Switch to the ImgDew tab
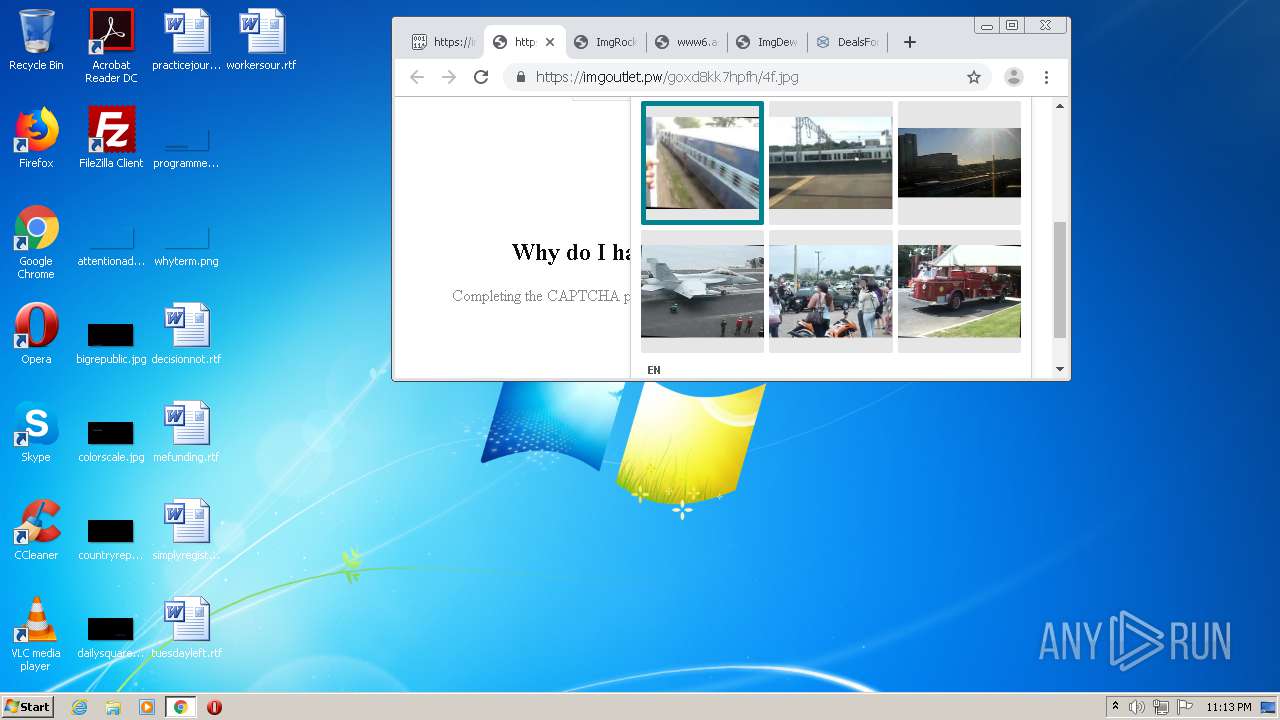 768,42
